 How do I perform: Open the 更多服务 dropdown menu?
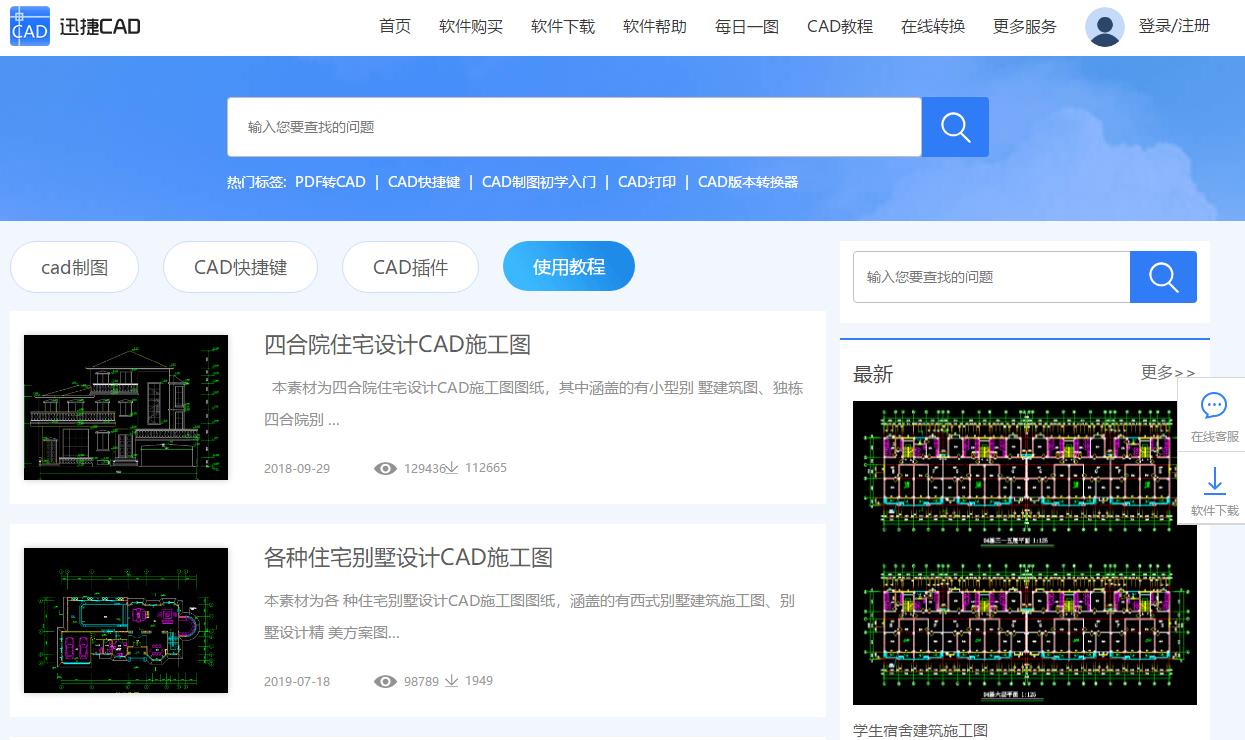[x=1024, y=27]
